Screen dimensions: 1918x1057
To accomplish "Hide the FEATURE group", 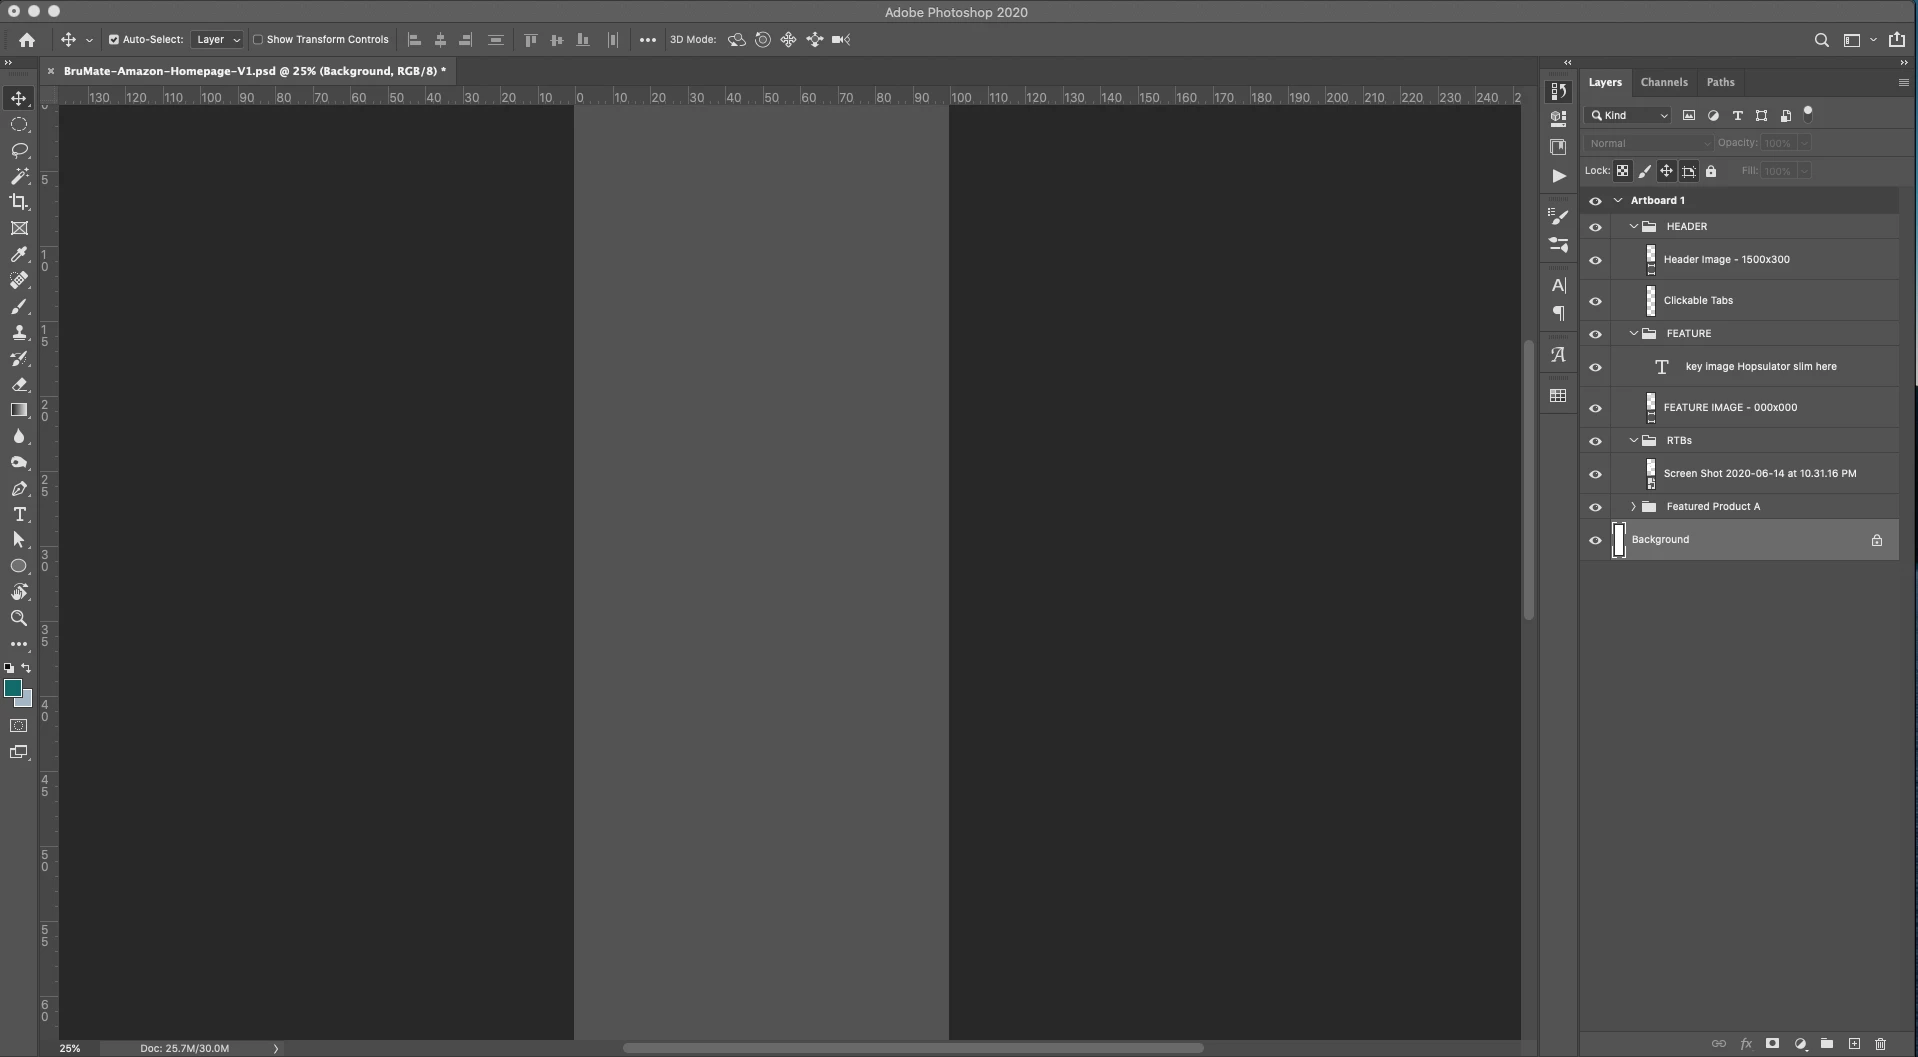I will (x=1595, y=334).
